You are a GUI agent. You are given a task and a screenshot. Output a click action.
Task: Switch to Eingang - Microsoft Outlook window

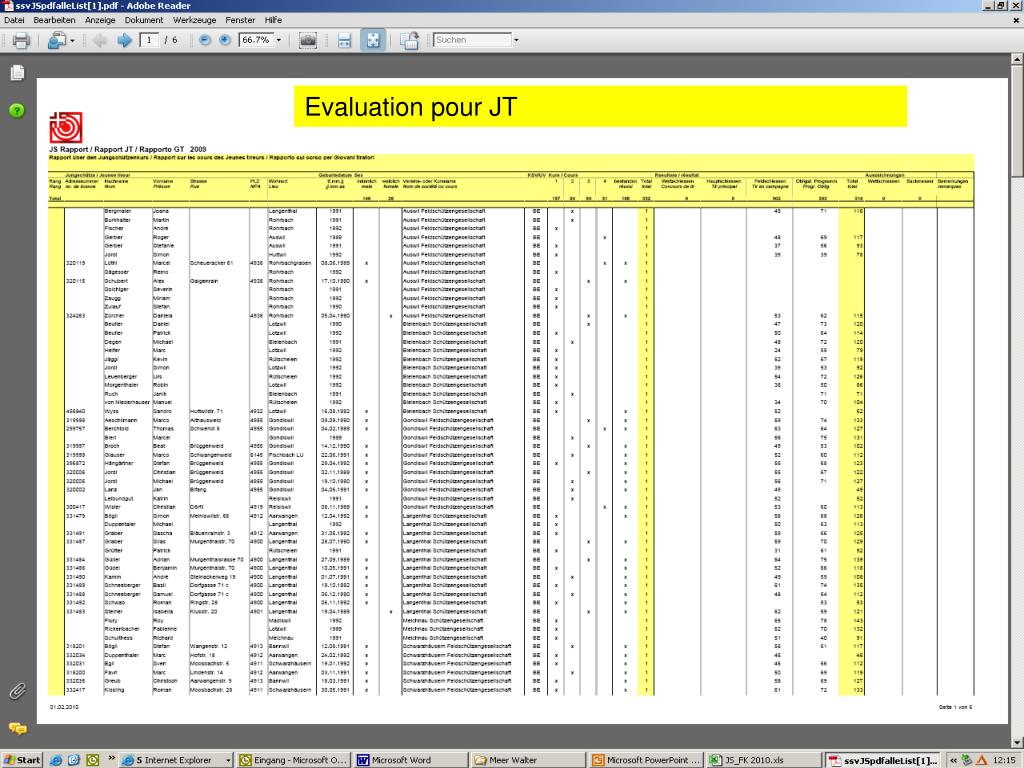[294, 760]
